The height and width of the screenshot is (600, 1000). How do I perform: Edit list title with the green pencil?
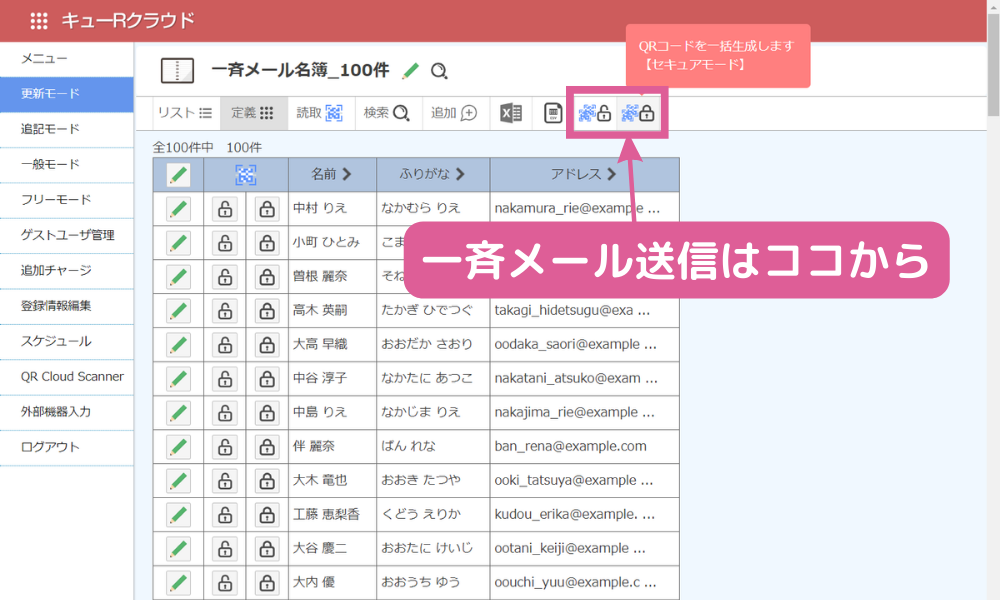pyautogui.click(x=411, y=70)
